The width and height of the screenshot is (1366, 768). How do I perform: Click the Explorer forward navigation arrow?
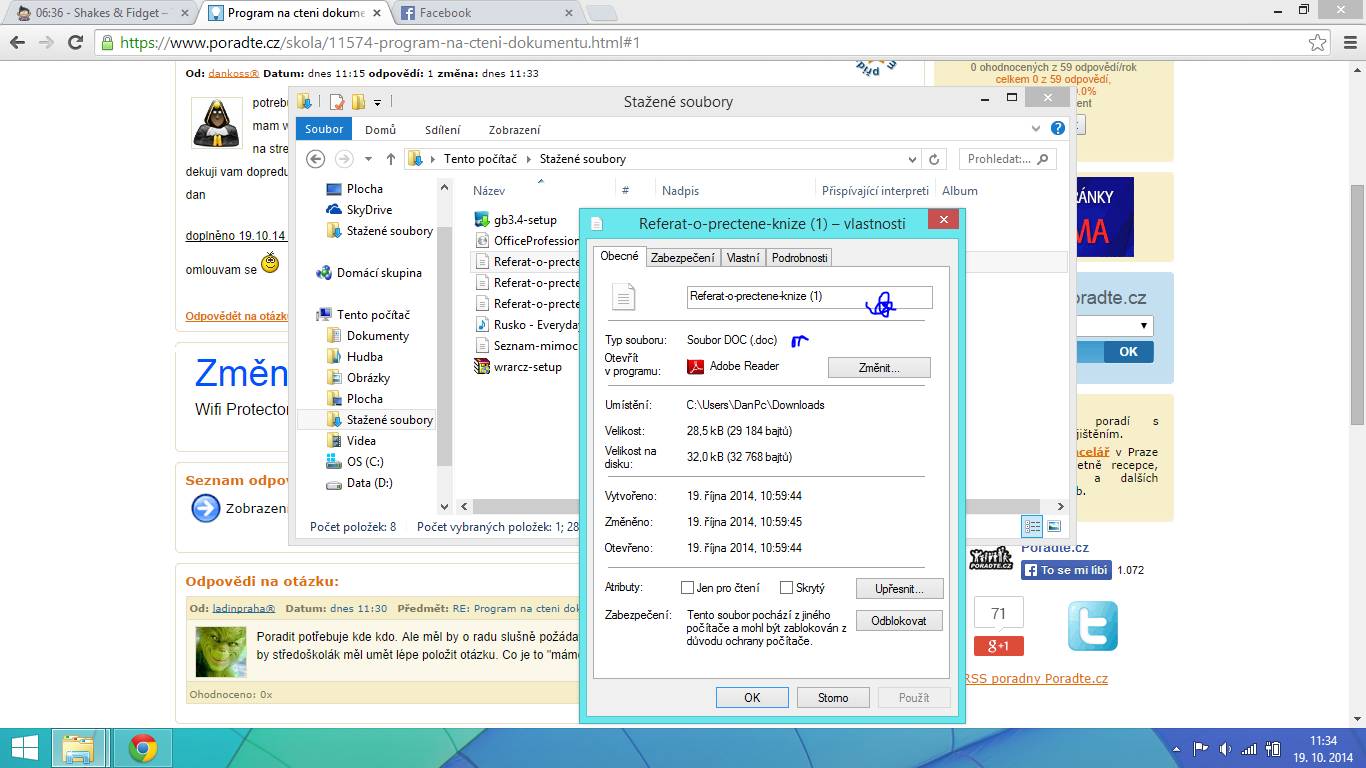(344, 159)
